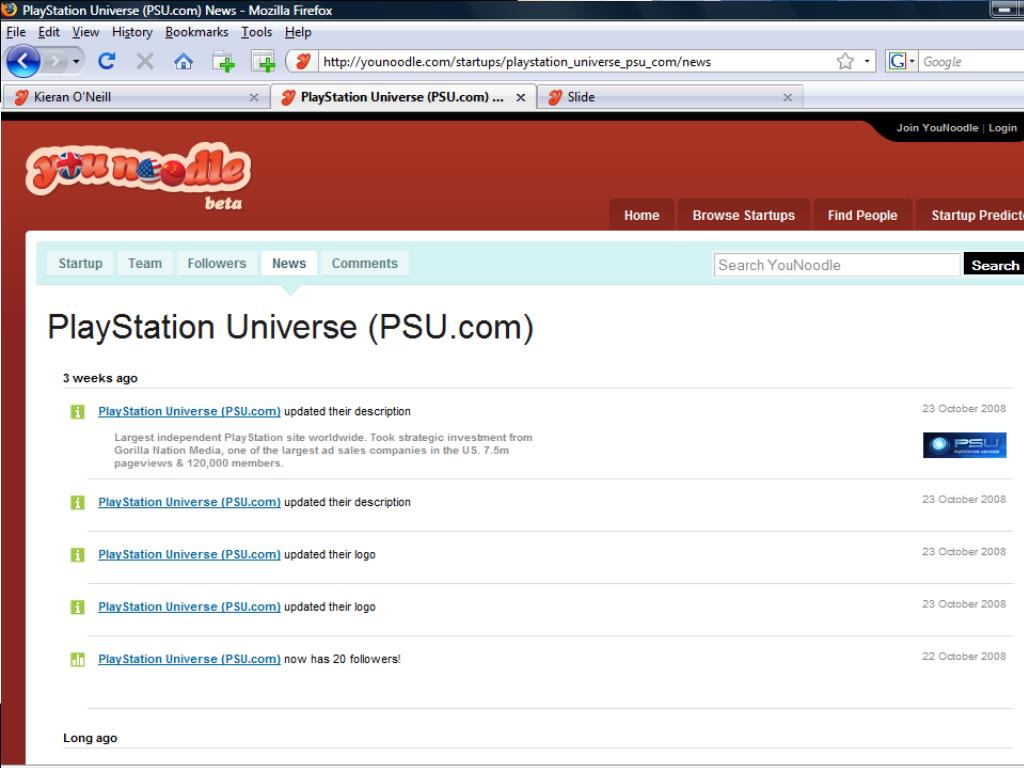This screenshot has width=1024, height=768.
Task: Switch to the Kieran O'Neill browser tab
Action: [135, 97]
